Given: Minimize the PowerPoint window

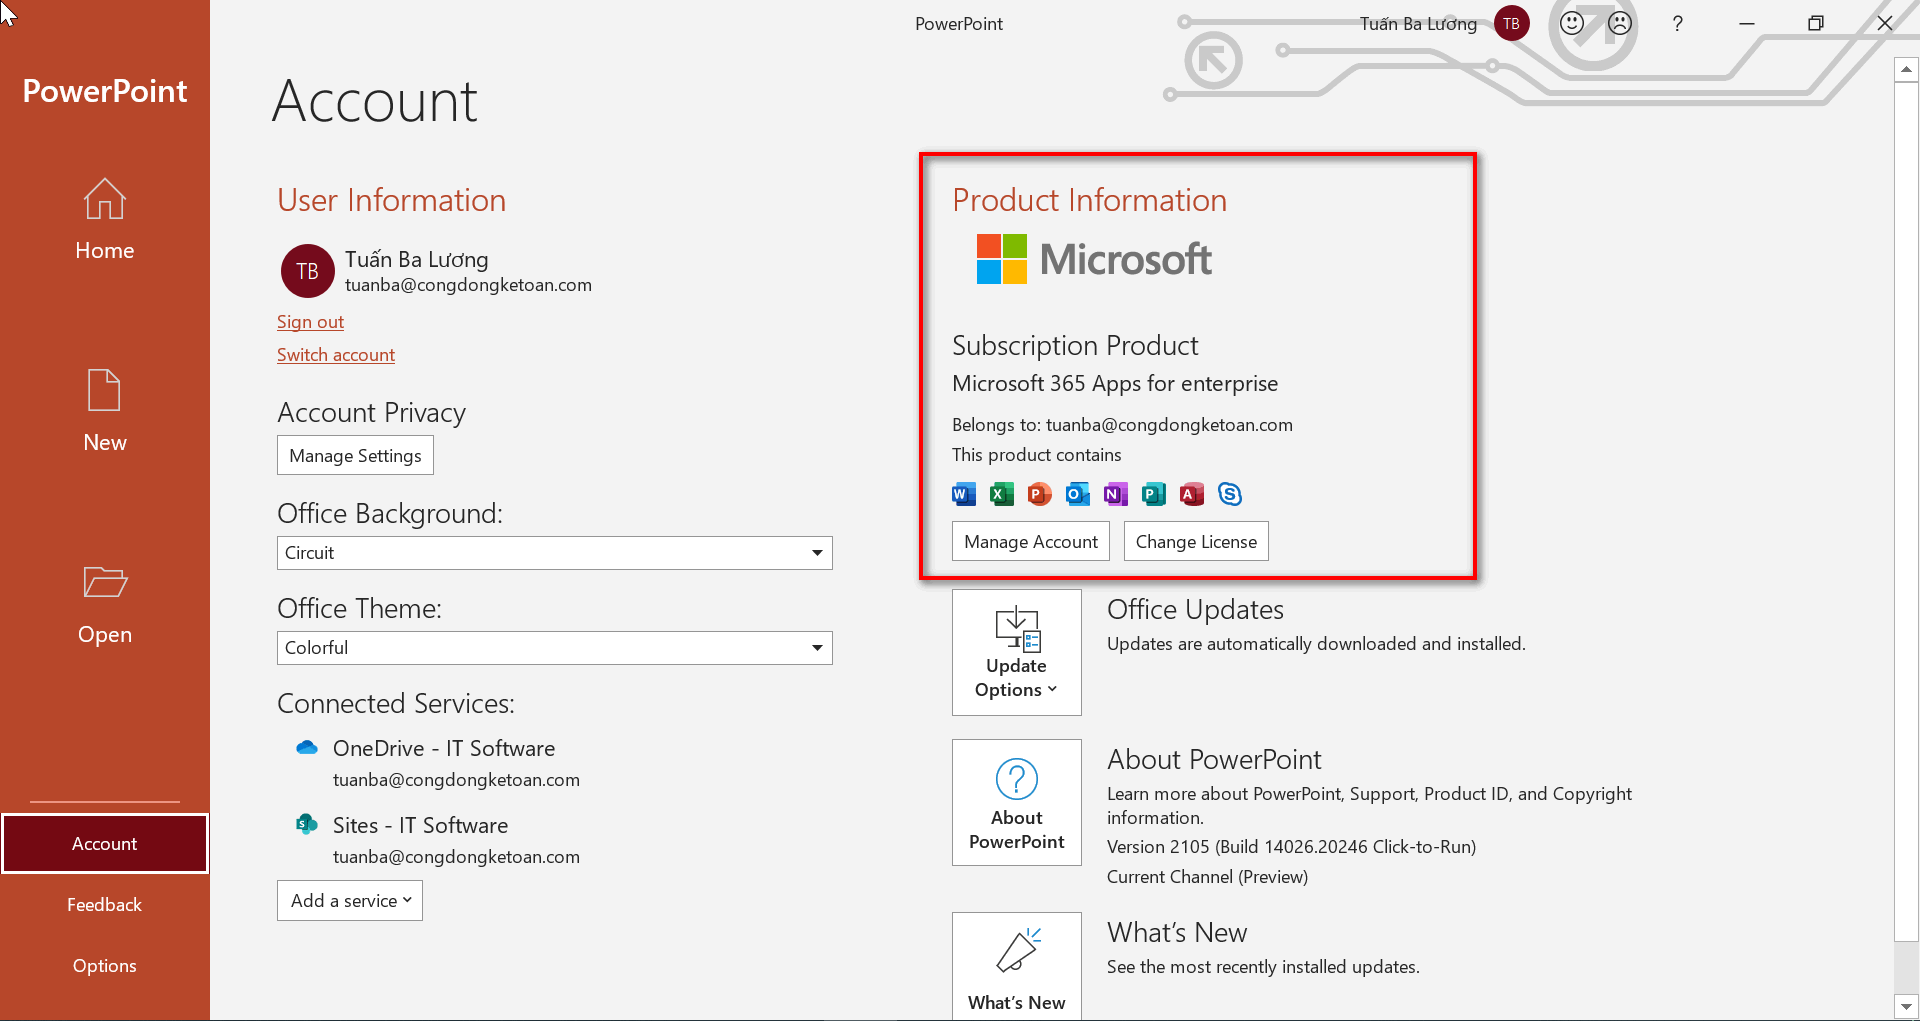Looking at the screenshot, I should (1747, 23).
